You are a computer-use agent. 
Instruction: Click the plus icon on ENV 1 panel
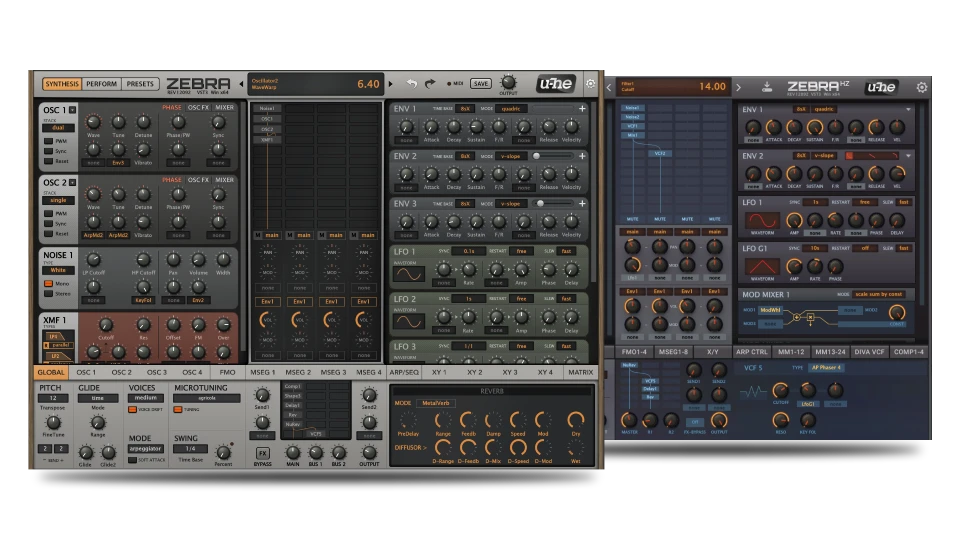coord(582,109)
